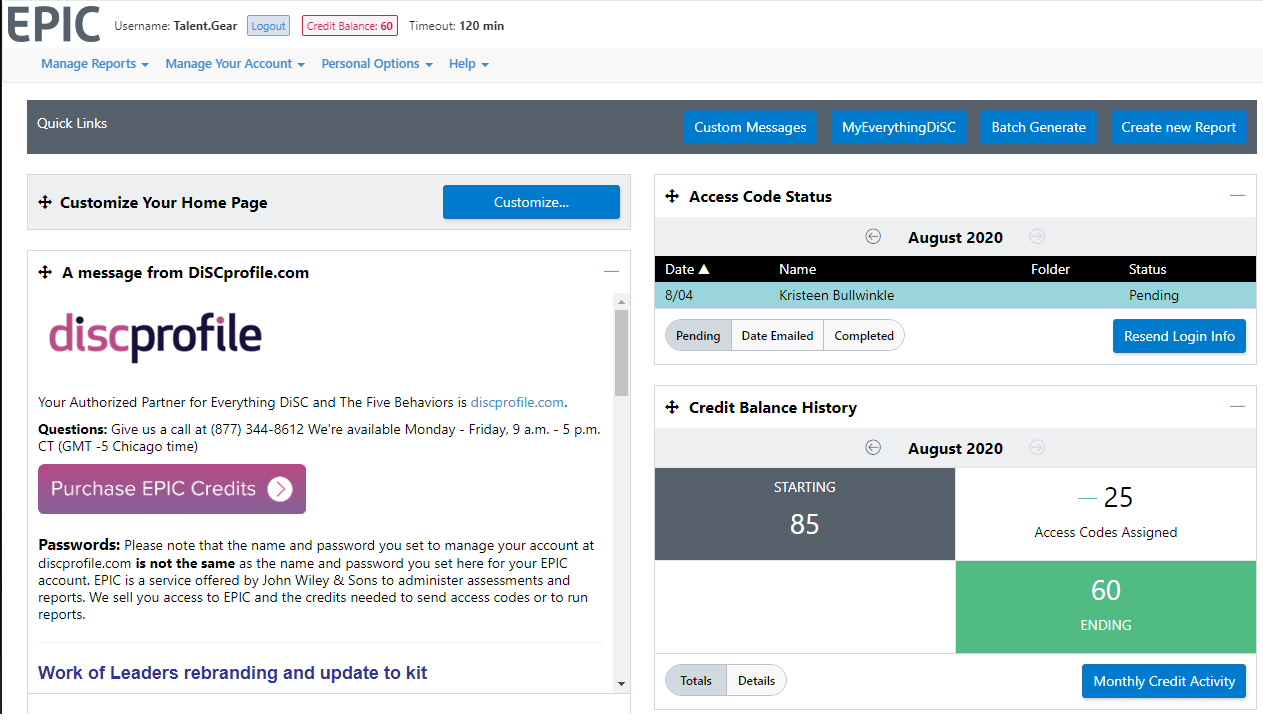Click move handle of Customize Your Home Page
The height and width of the screenshot is (720, 1263).
44,202
